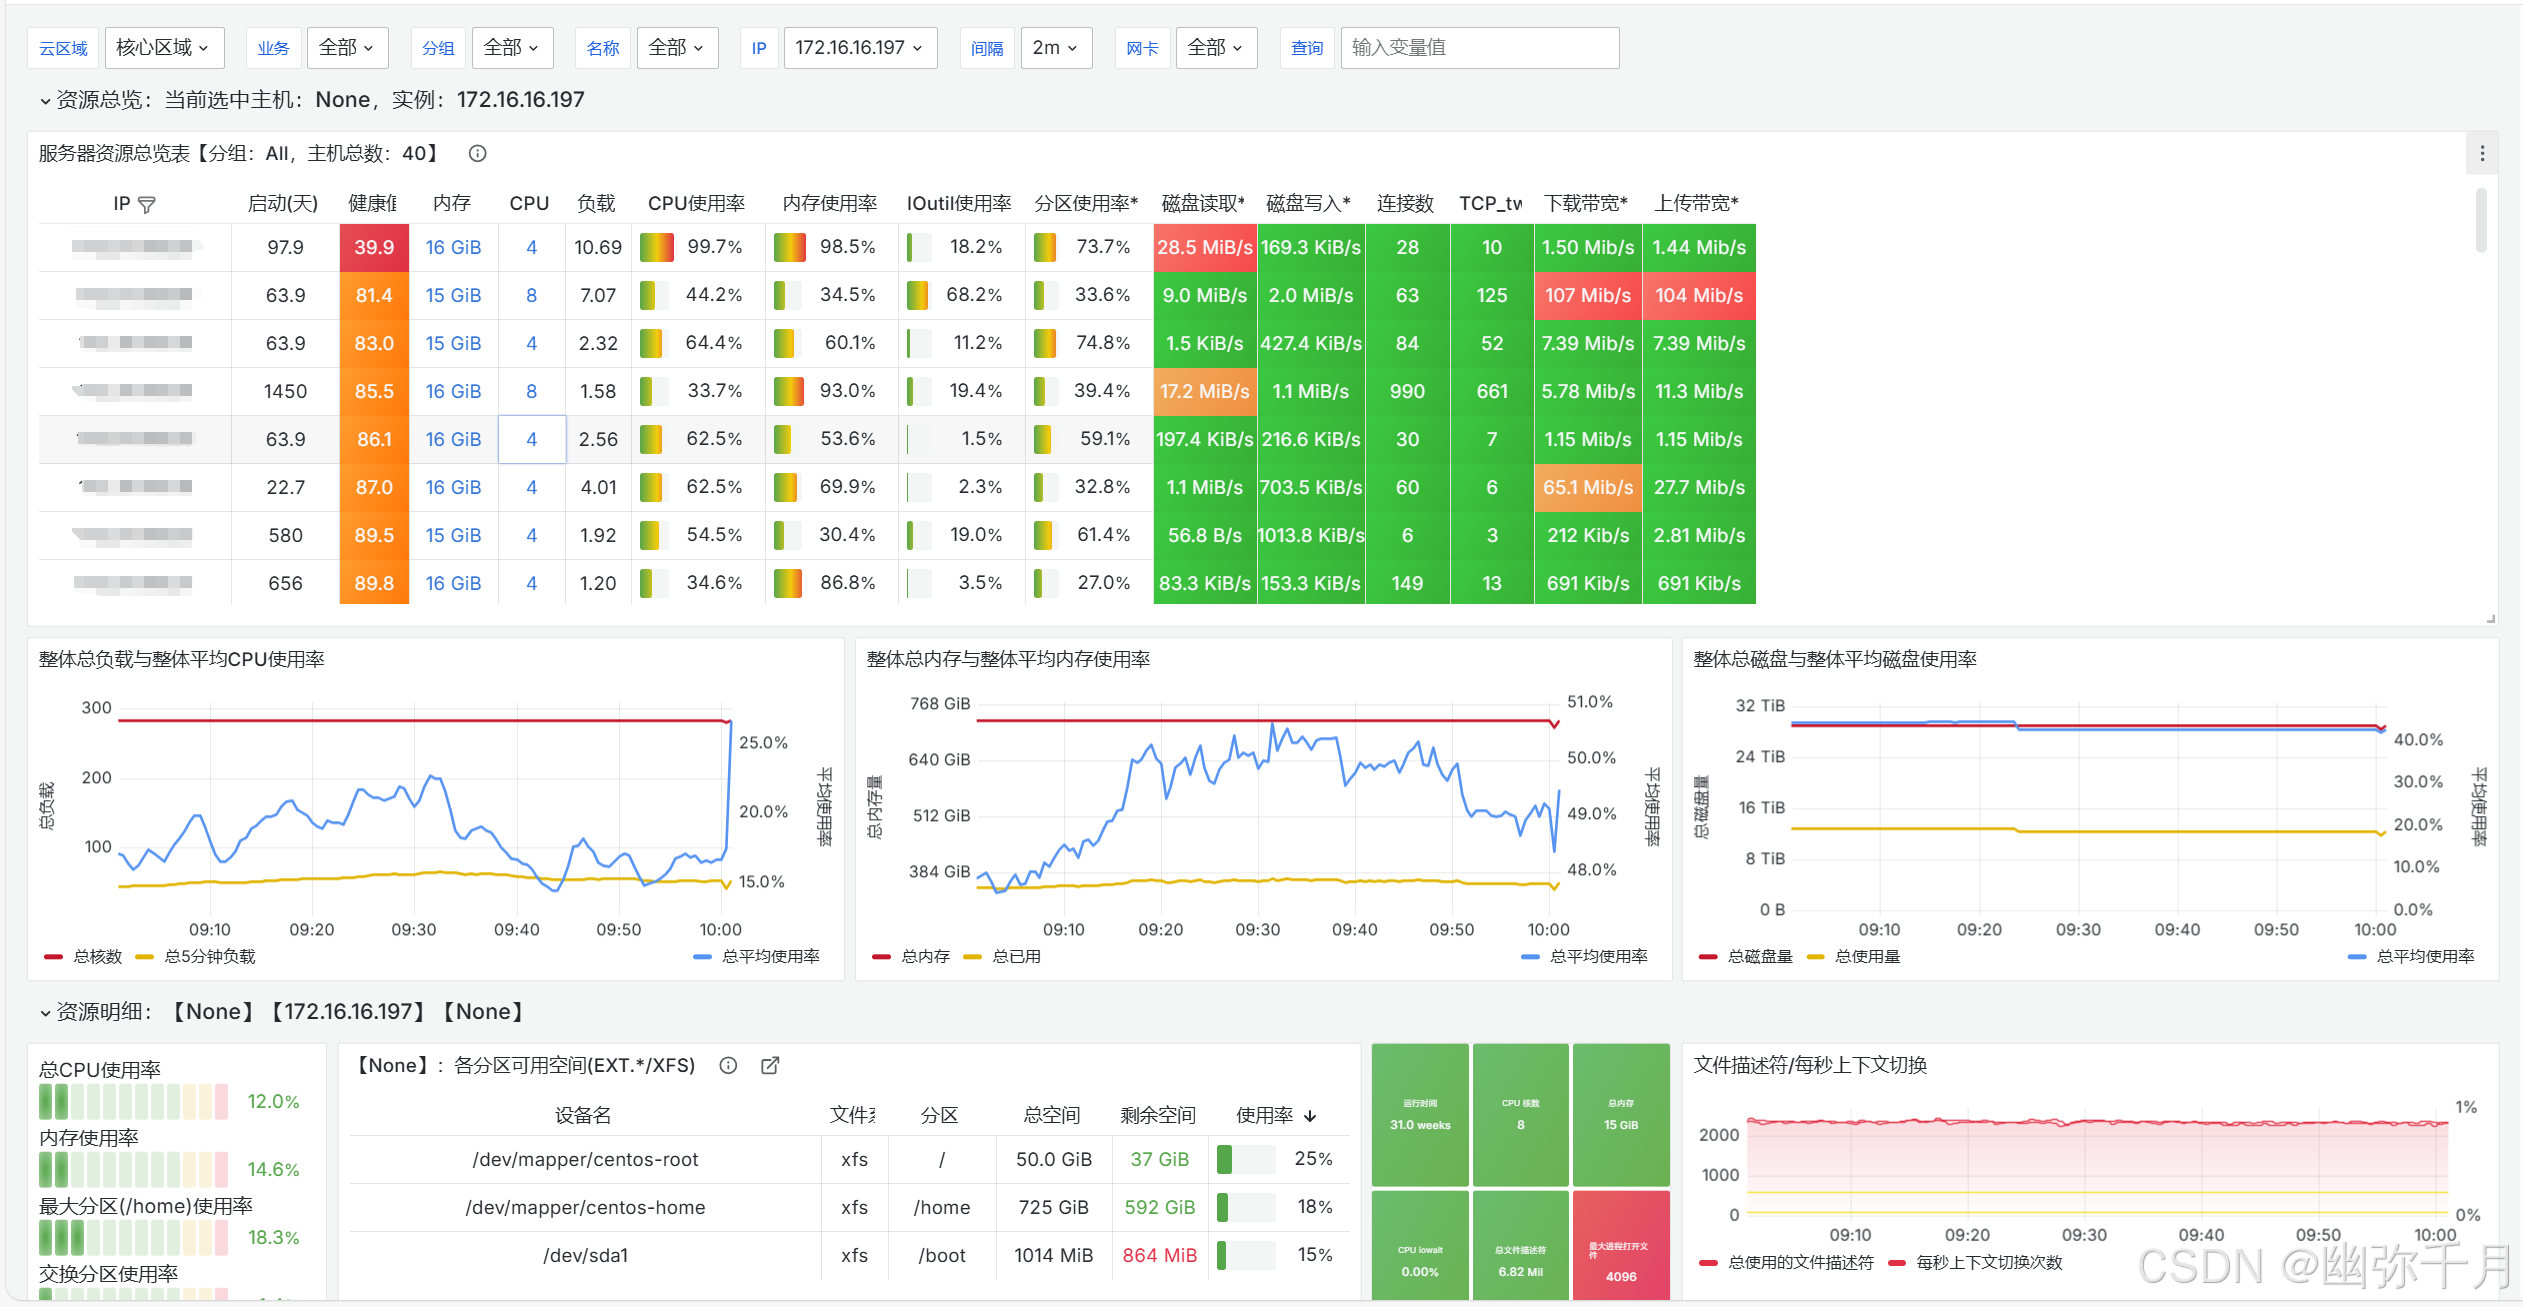This screenshot has width=2523, height=1307.
Task: Open the IP 172.16.16.197 dropdown
Action: tap(859, 48)
